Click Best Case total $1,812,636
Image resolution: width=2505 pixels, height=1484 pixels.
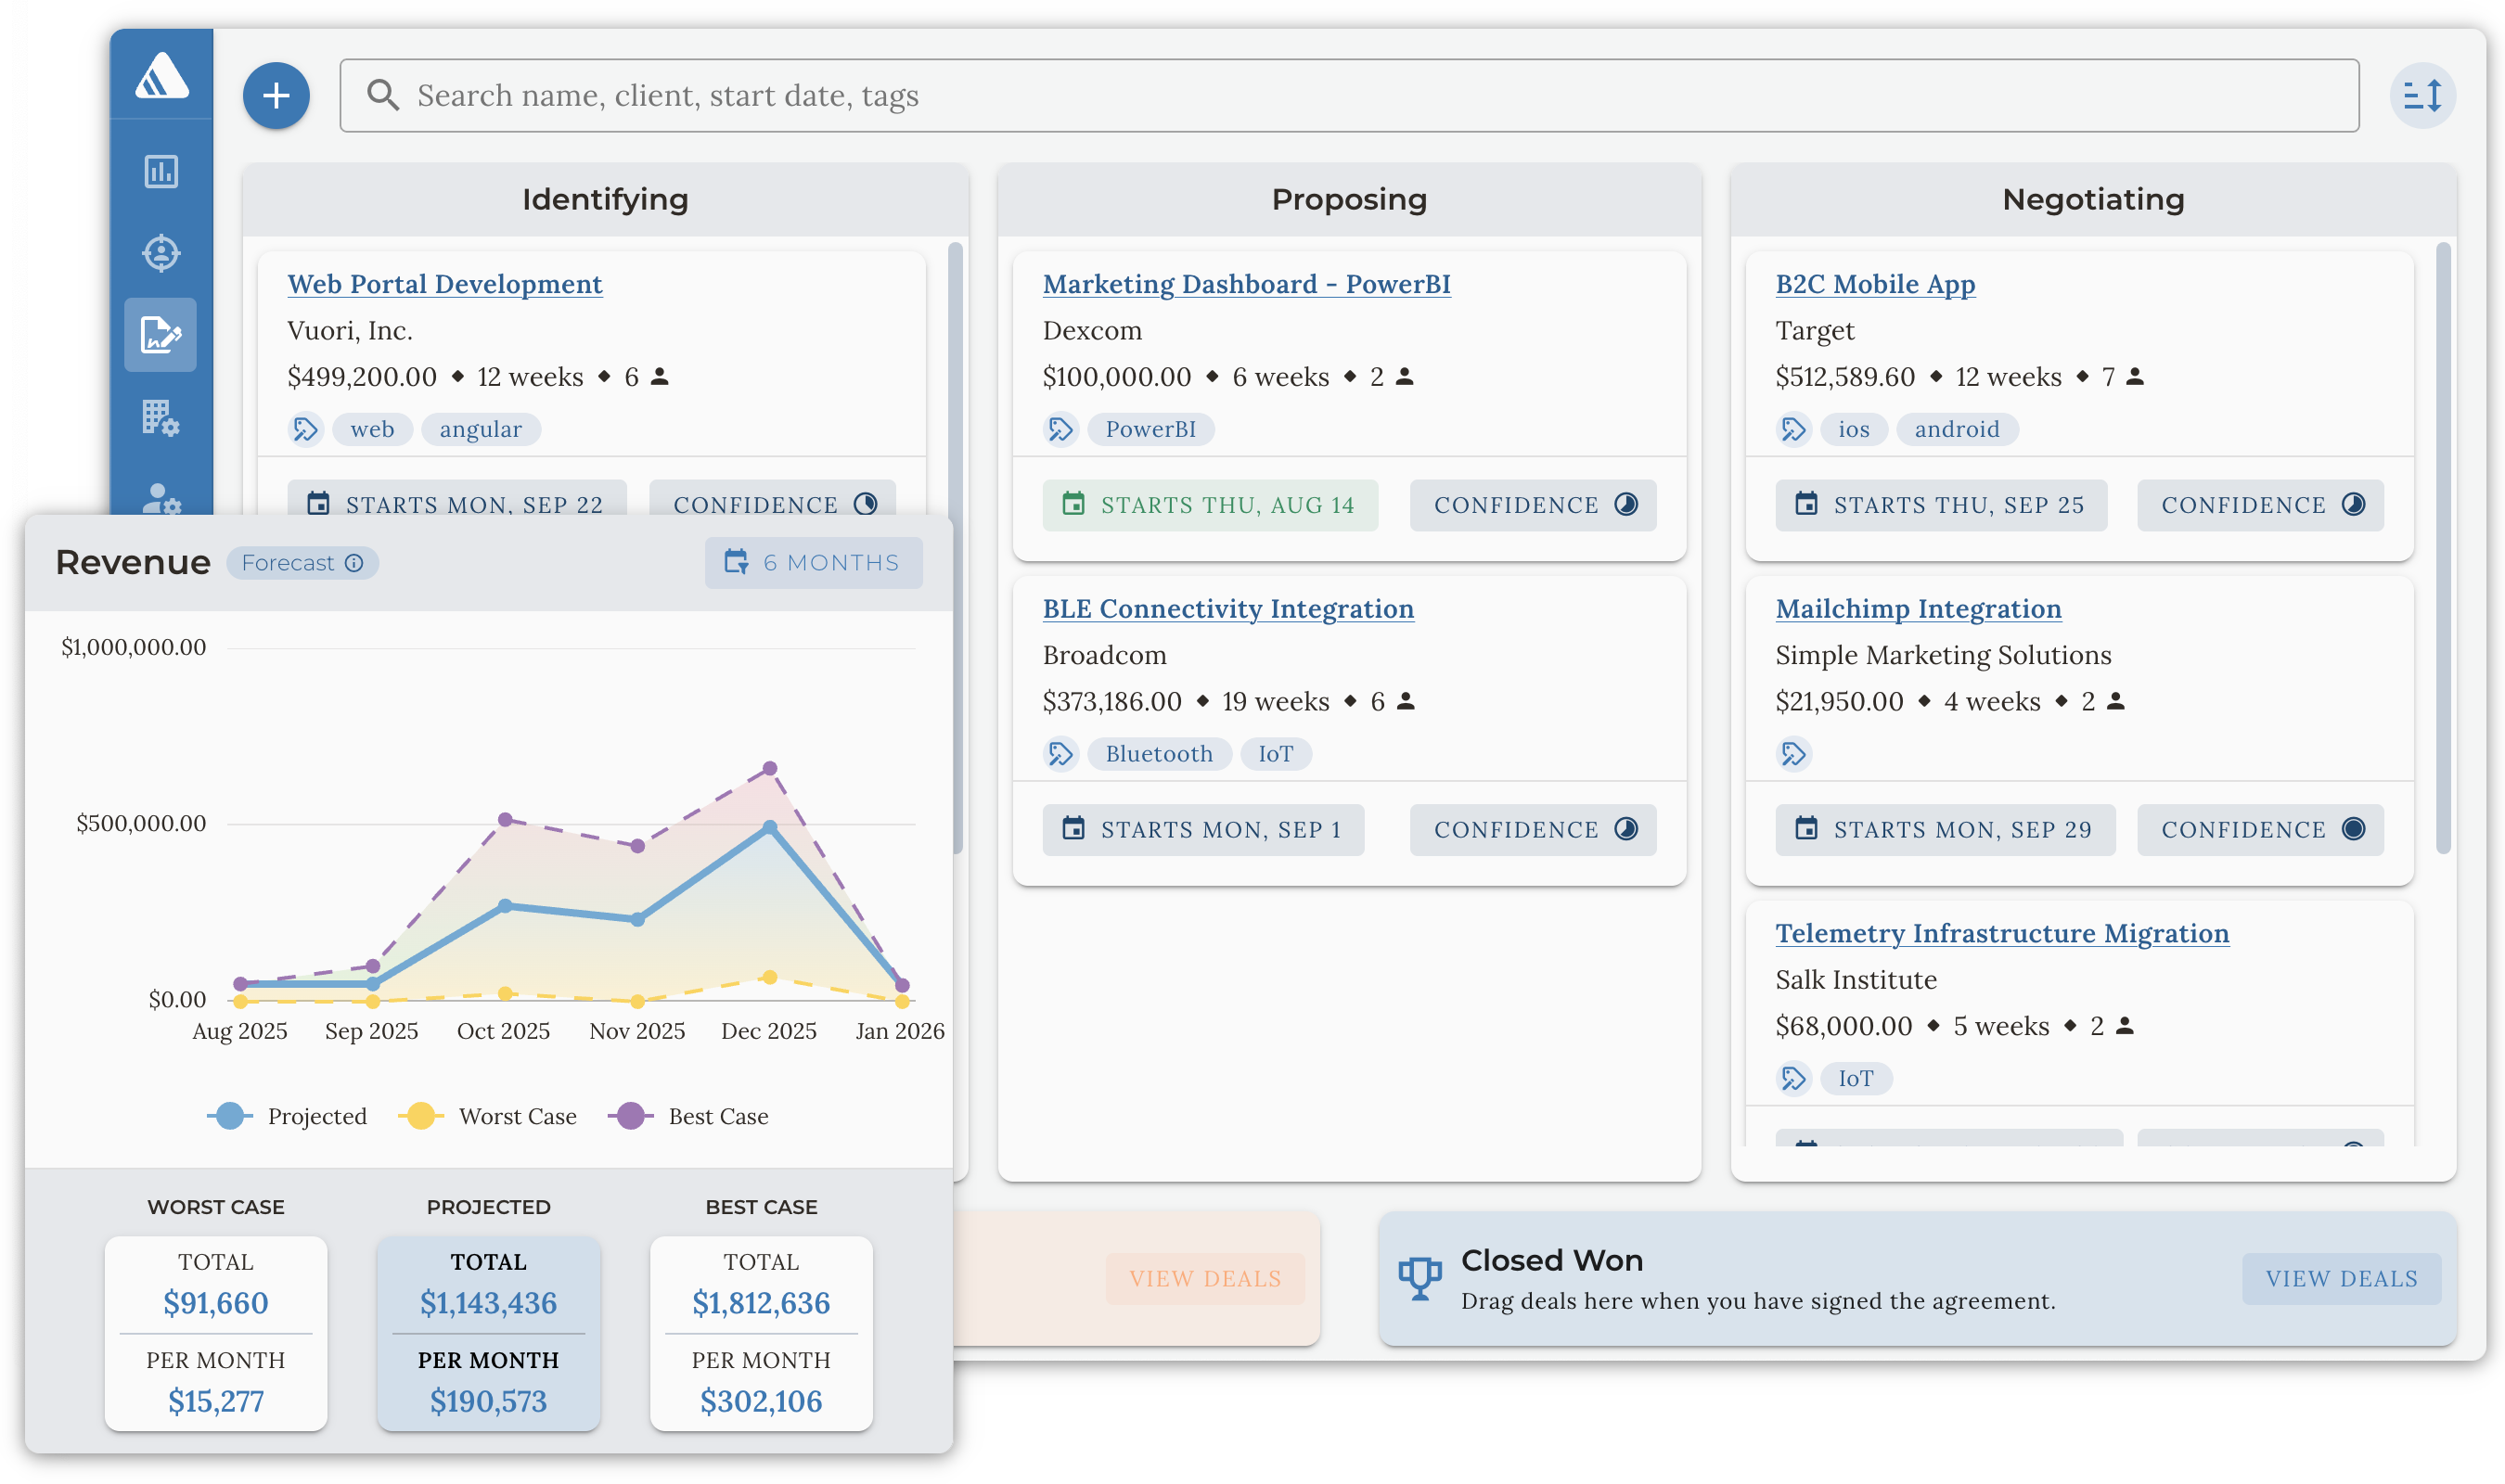click(x=761, y=1303)
